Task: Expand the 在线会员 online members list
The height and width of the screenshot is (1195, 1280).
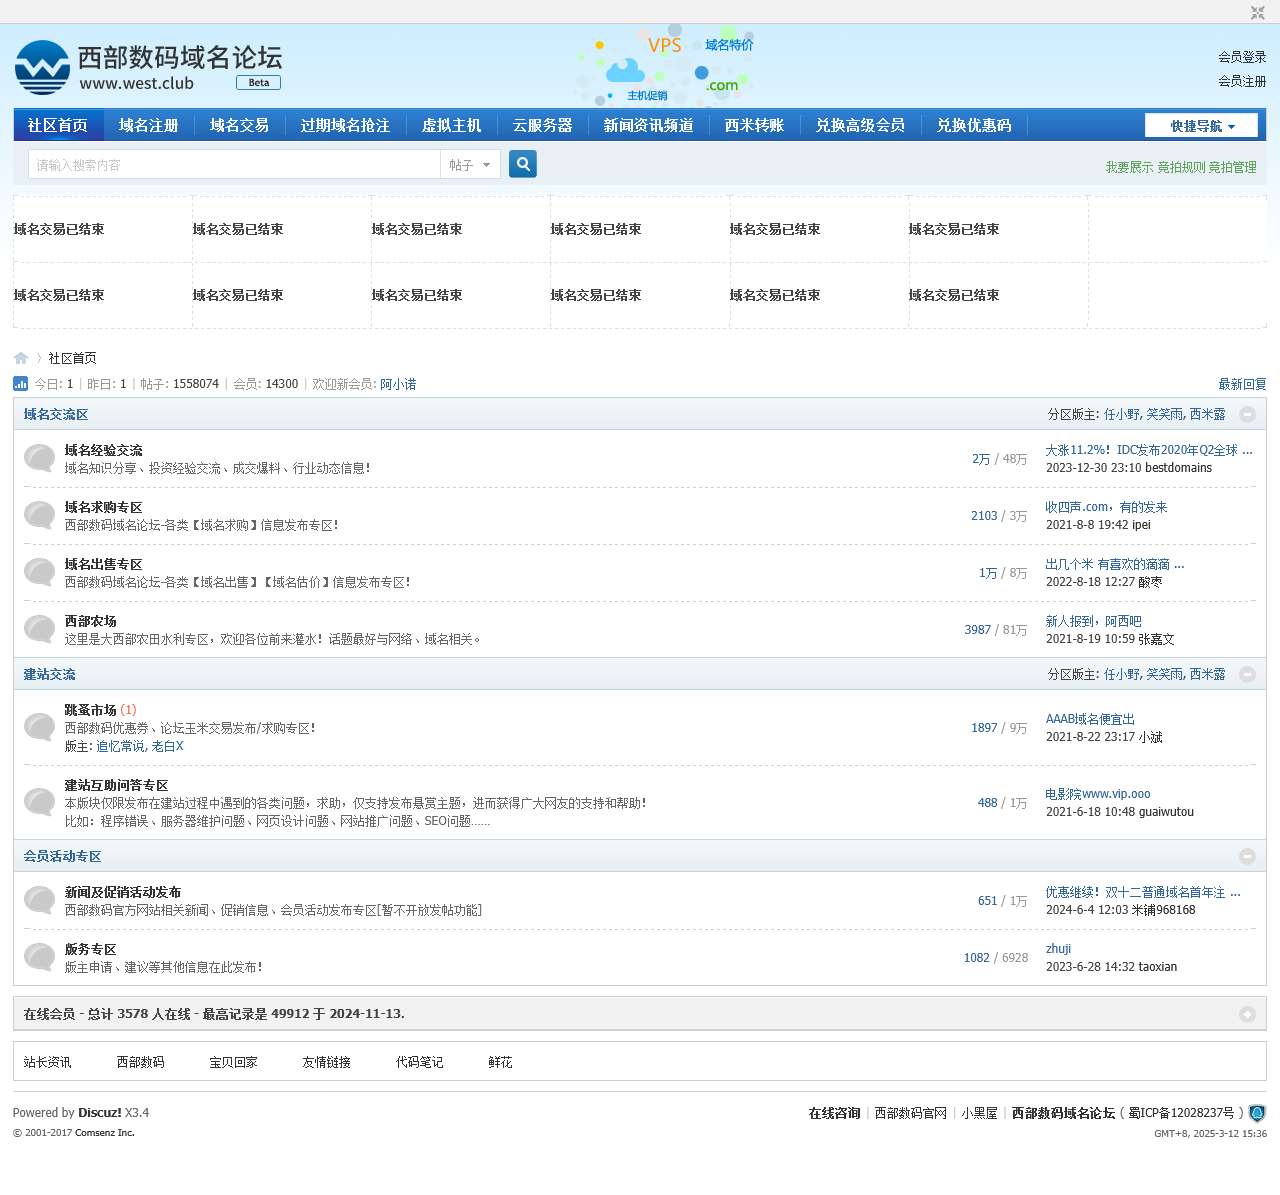Action: [1247, 1014]
